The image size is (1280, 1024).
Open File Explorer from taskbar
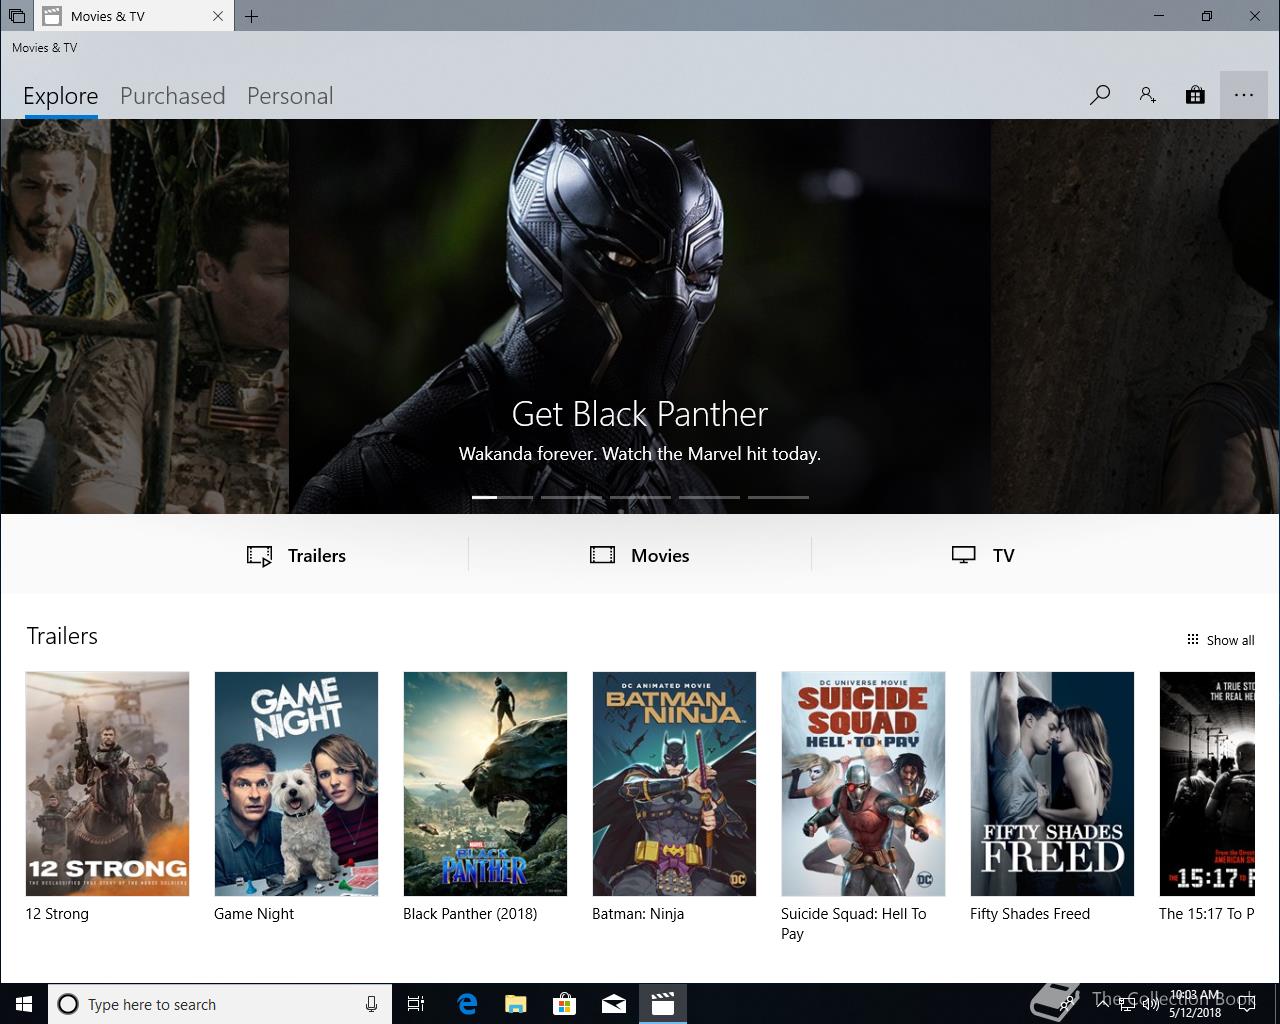coord(516,1004)
